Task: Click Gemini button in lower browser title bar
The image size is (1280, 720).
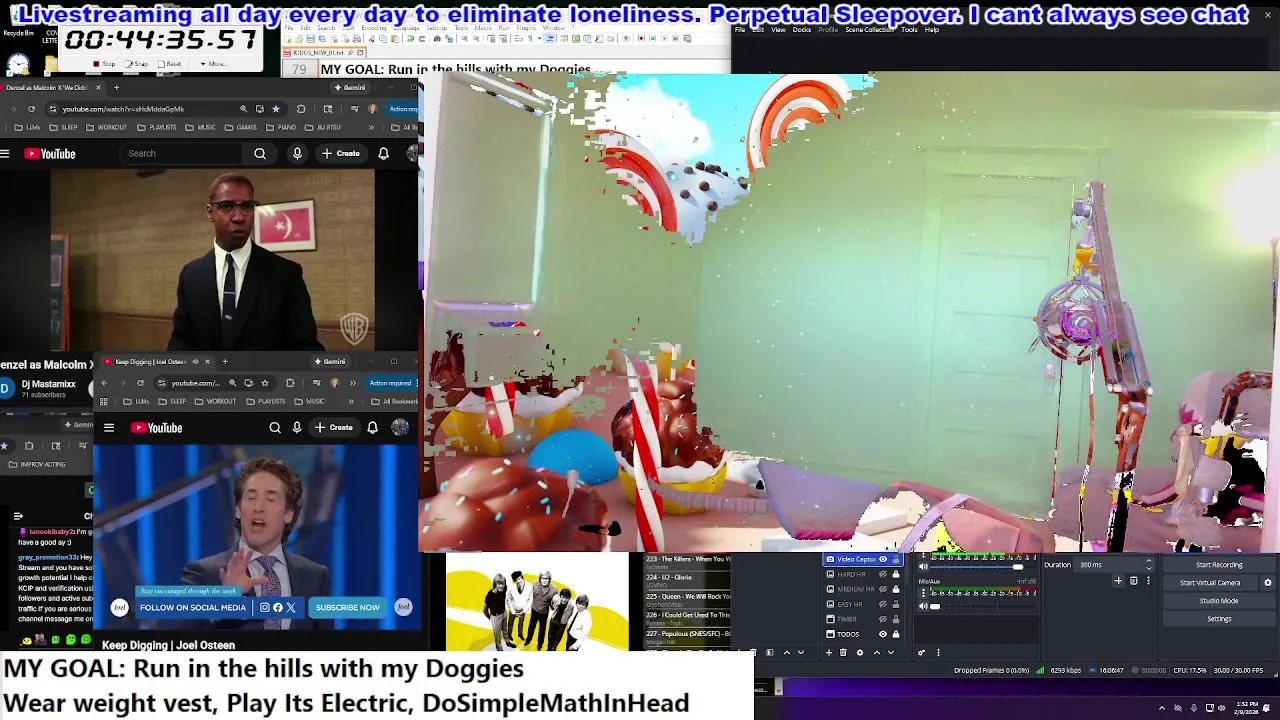Action: [331, 361]
